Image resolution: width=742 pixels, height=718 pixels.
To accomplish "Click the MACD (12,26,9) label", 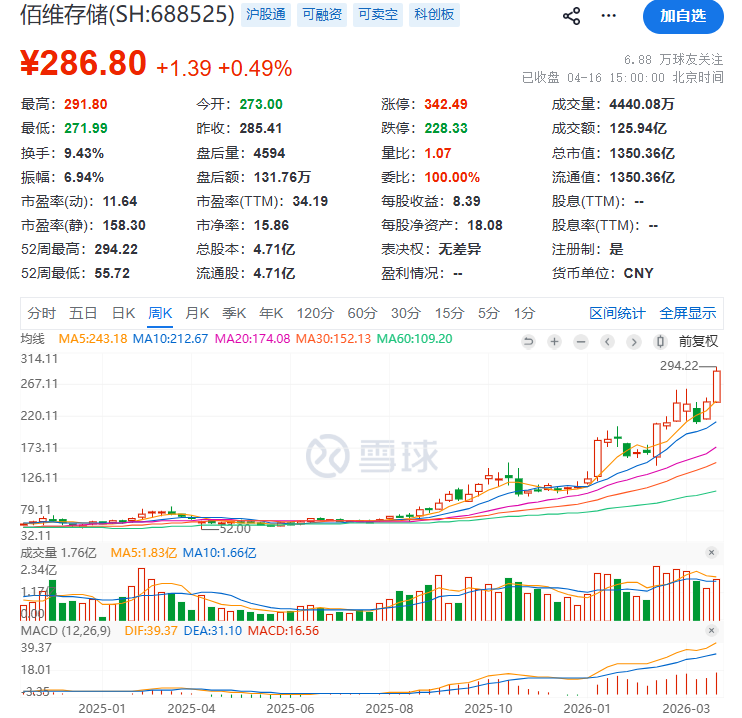I will pos(66,631).
